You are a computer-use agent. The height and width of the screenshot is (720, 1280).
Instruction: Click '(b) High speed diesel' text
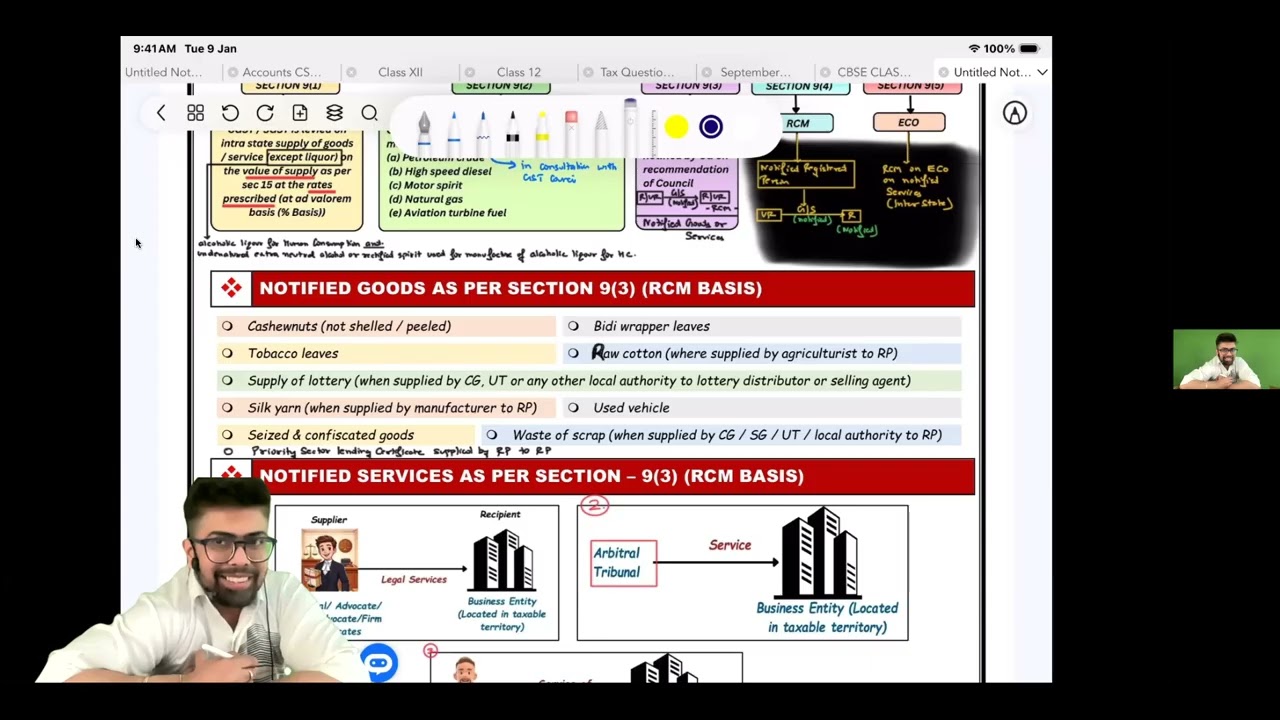439,171
